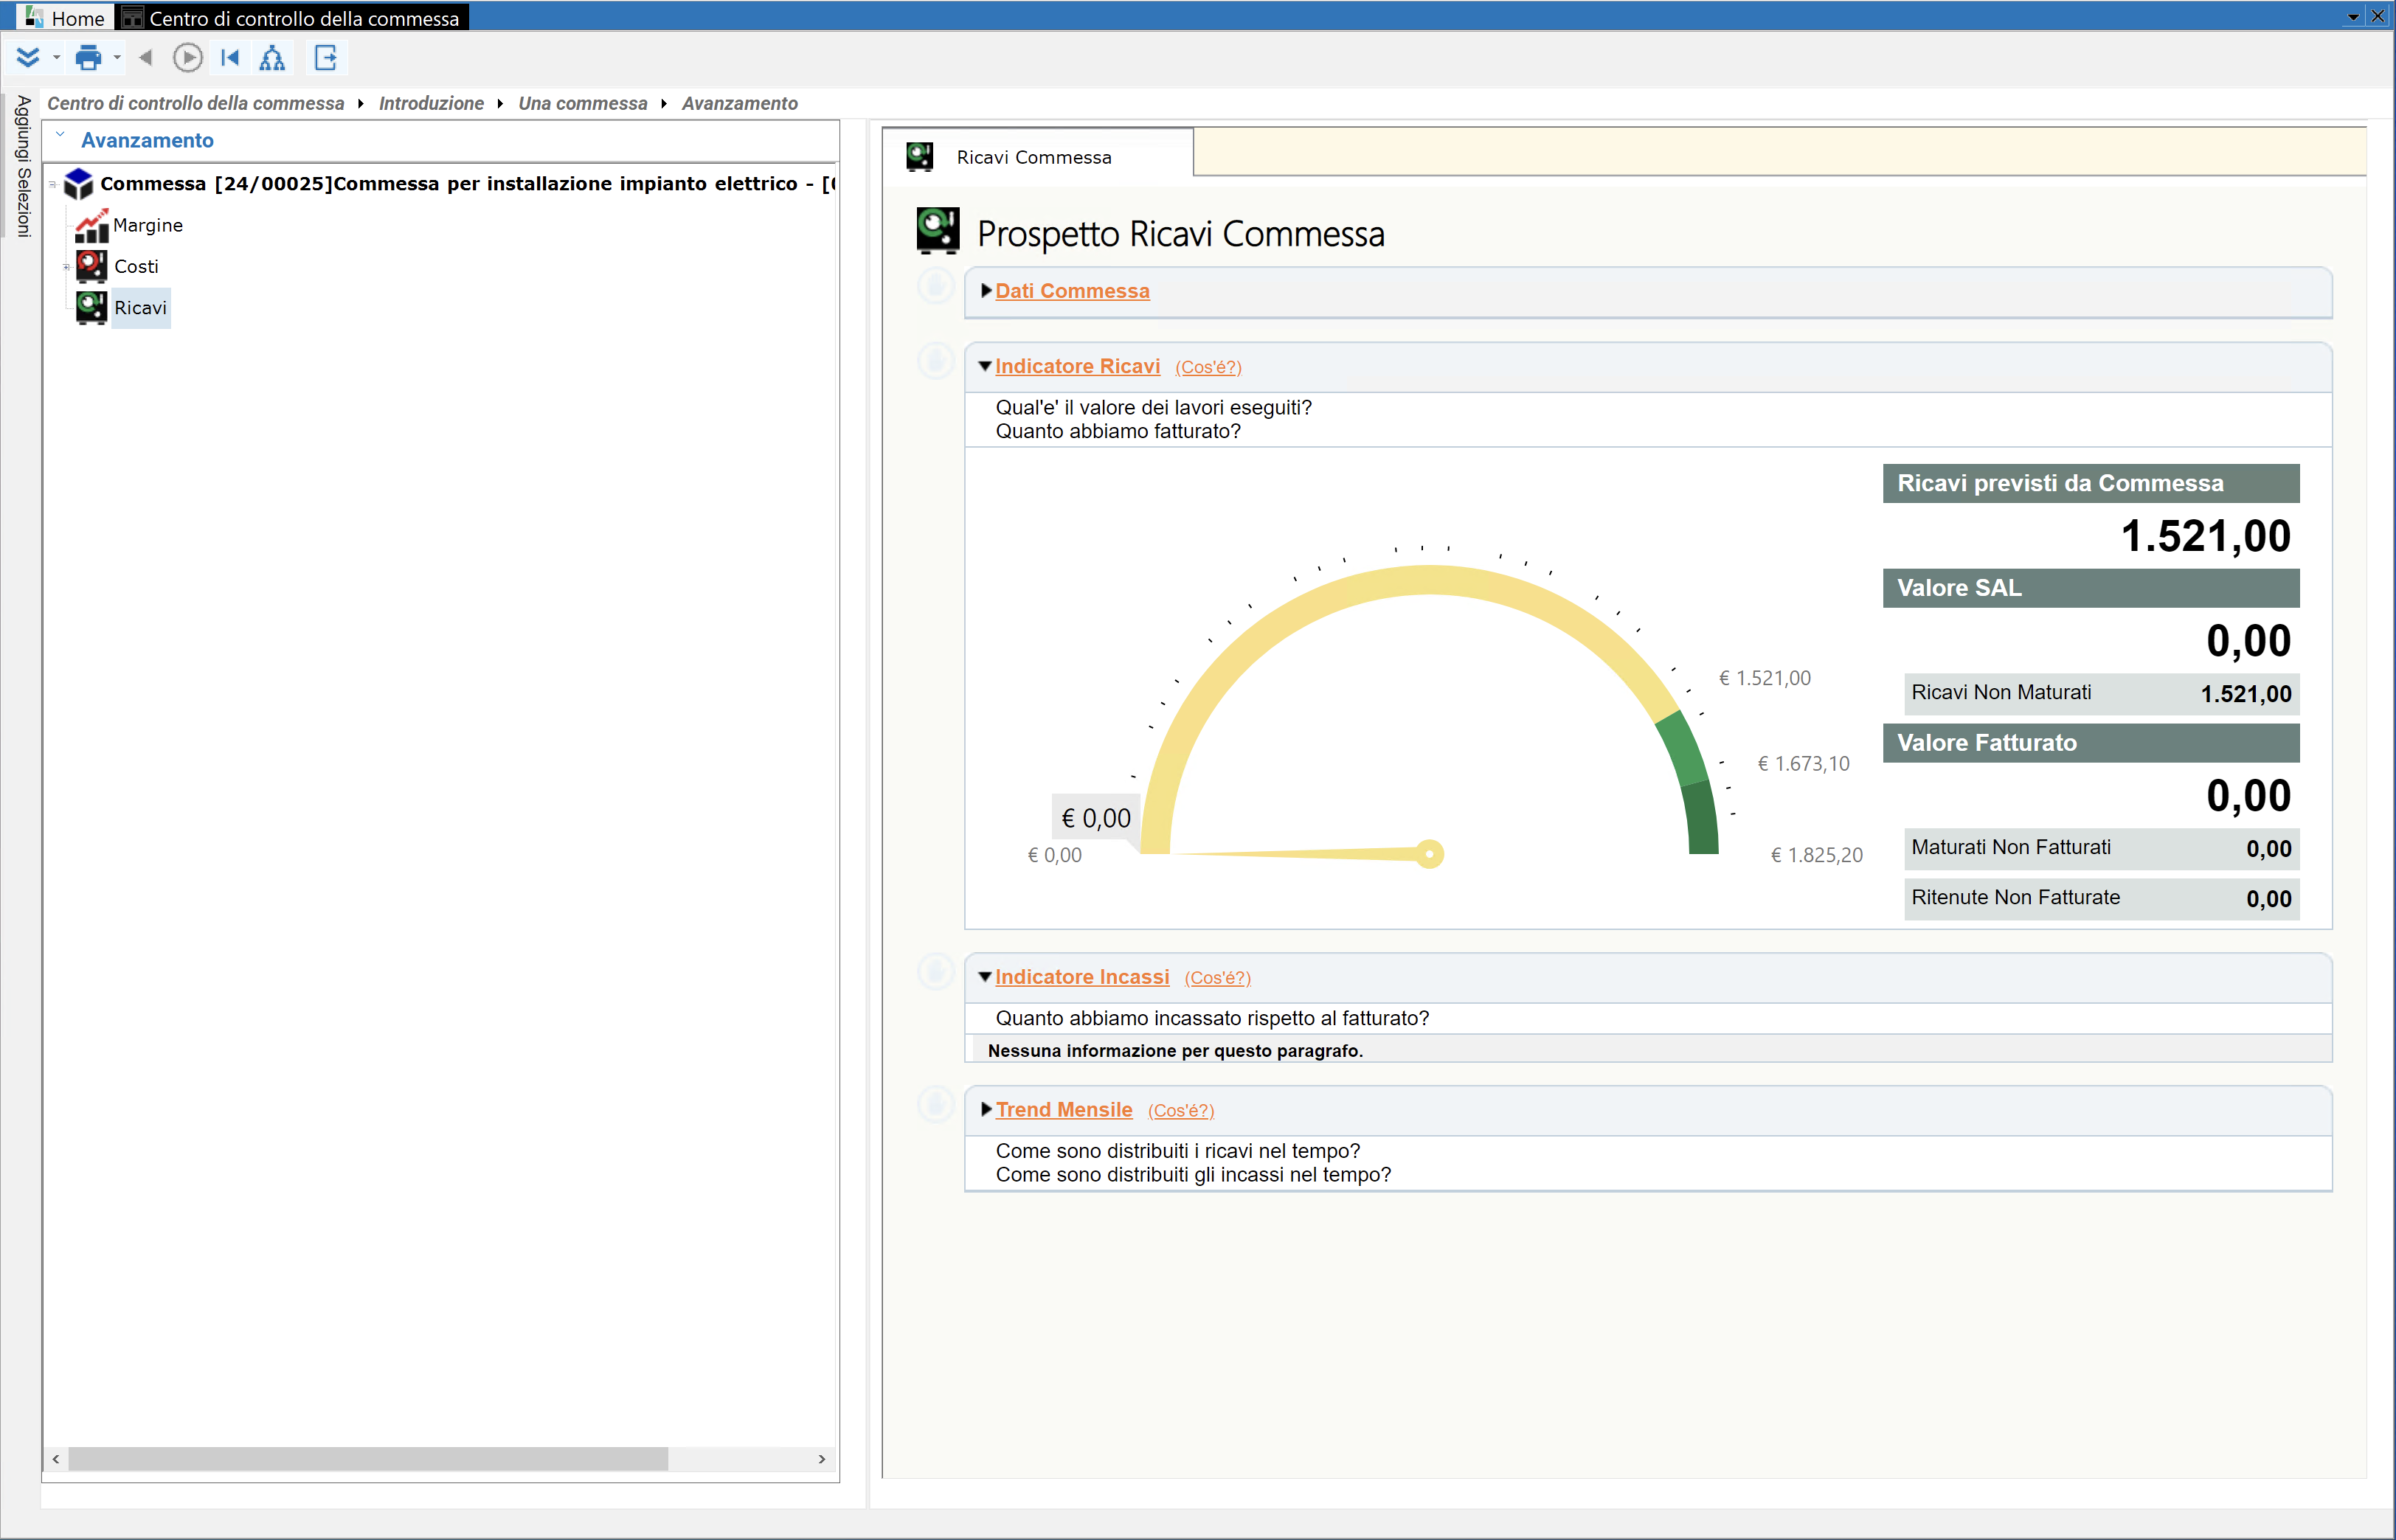Viewport: 2396px width, 1540px height.
Task: Click the Indicatore Incassi heading link
Action: (x=1082, y=977)
